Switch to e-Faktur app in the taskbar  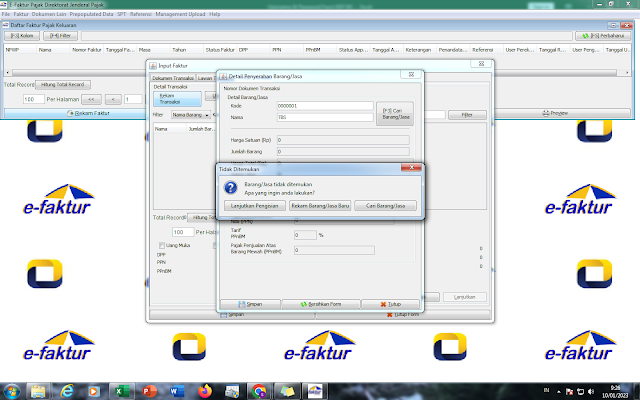pos(315,391)
